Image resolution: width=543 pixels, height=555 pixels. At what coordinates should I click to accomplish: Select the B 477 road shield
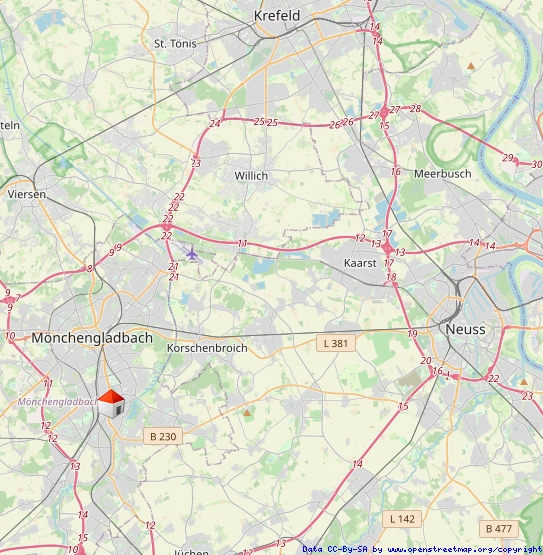pyautogui.click(x=499, y=529)
